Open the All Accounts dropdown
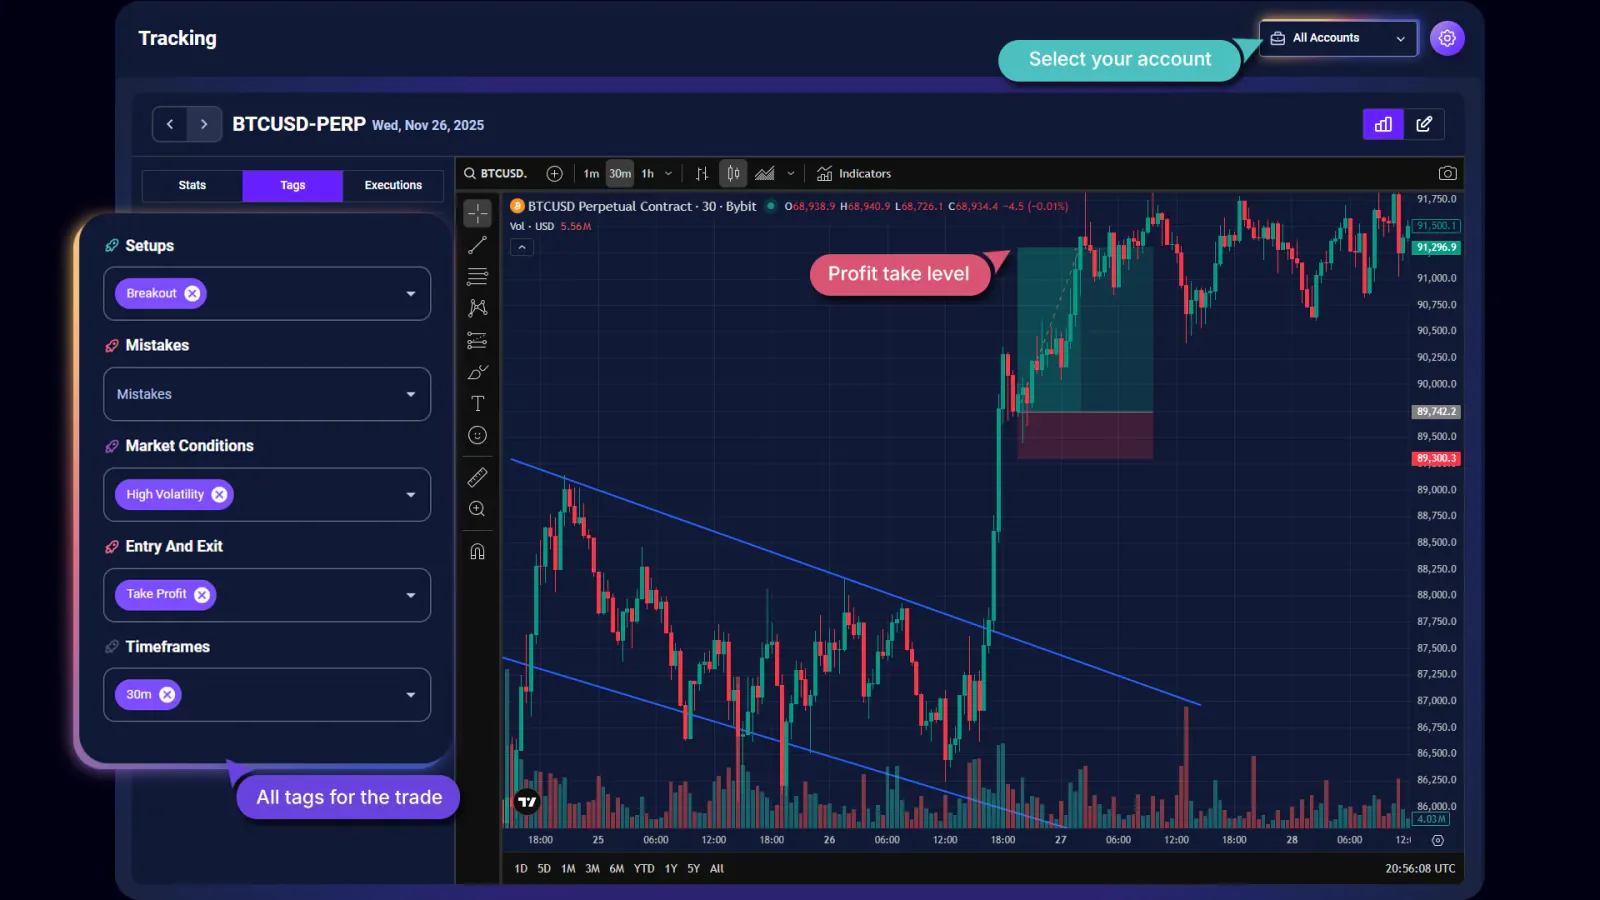The width and height of the screenshot is (1600, 900). coord(1337,38)
